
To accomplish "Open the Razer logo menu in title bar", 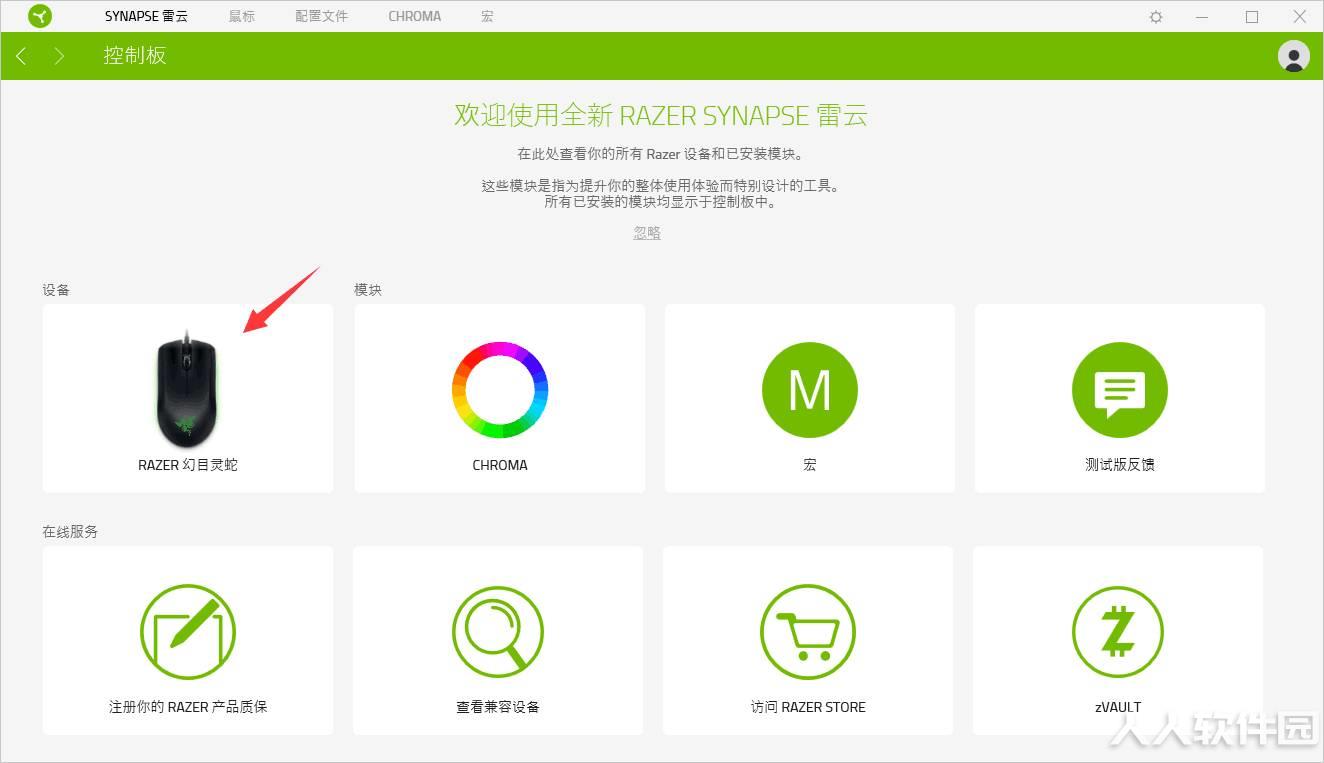I will pos(40,16).
